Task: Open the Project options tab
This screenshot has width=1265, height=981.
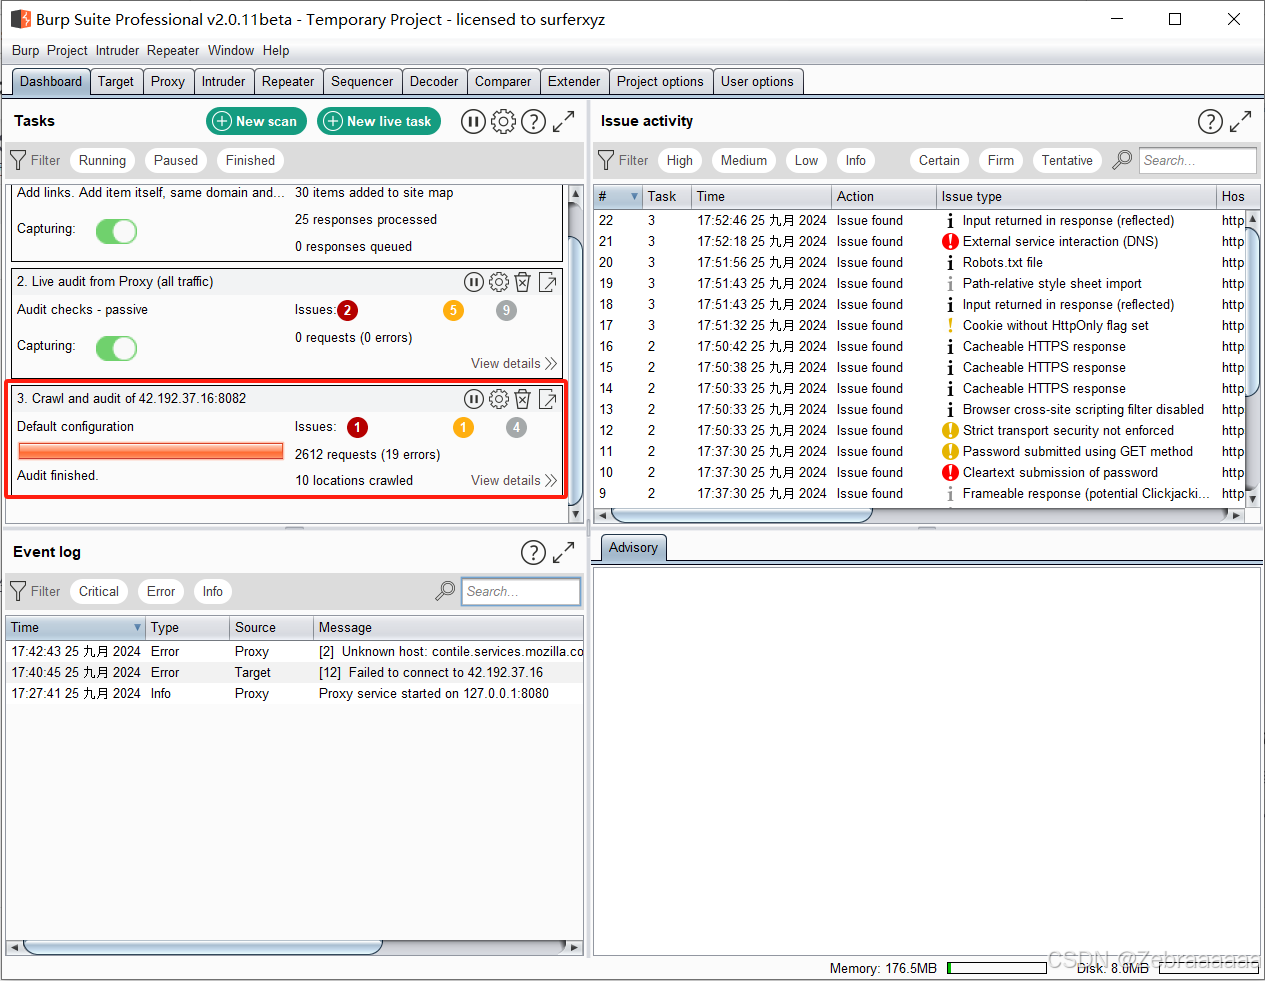Action: pos(660,81)
